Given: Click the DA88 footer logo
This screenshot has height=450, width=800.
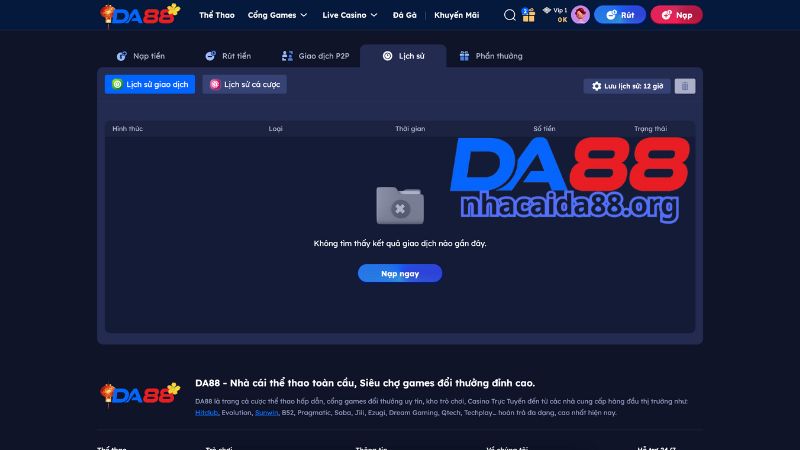Looking at the screenshot, I should (140, 395).
